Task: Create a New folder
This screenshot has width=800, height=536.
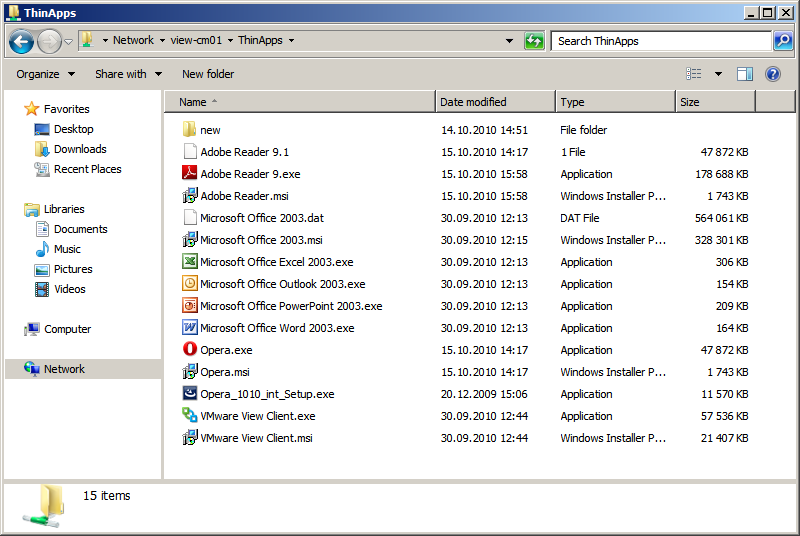Action: click(208, 74)
